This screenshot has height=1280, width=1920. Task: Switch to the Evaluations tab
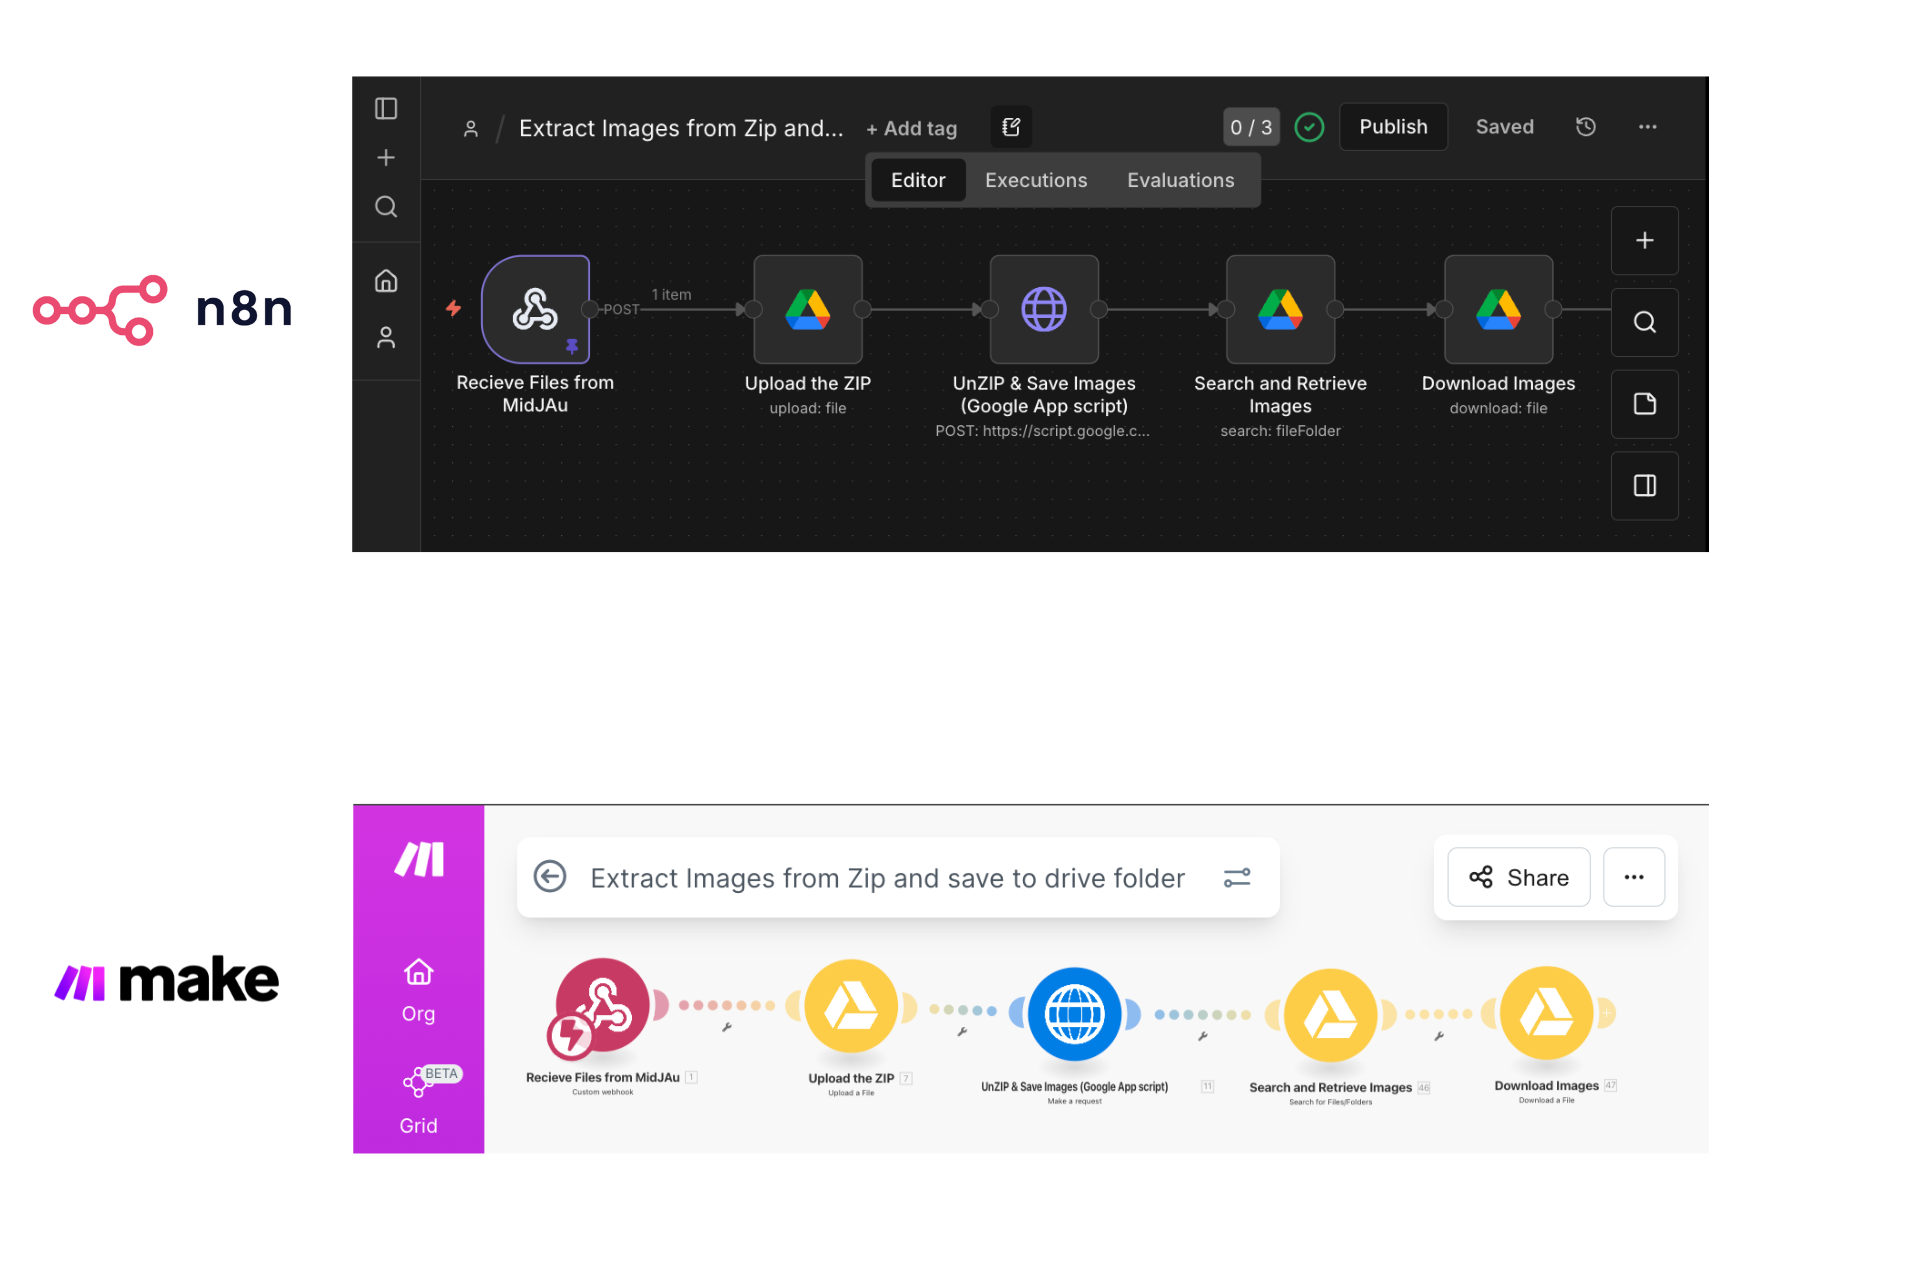pos(1180,180)
